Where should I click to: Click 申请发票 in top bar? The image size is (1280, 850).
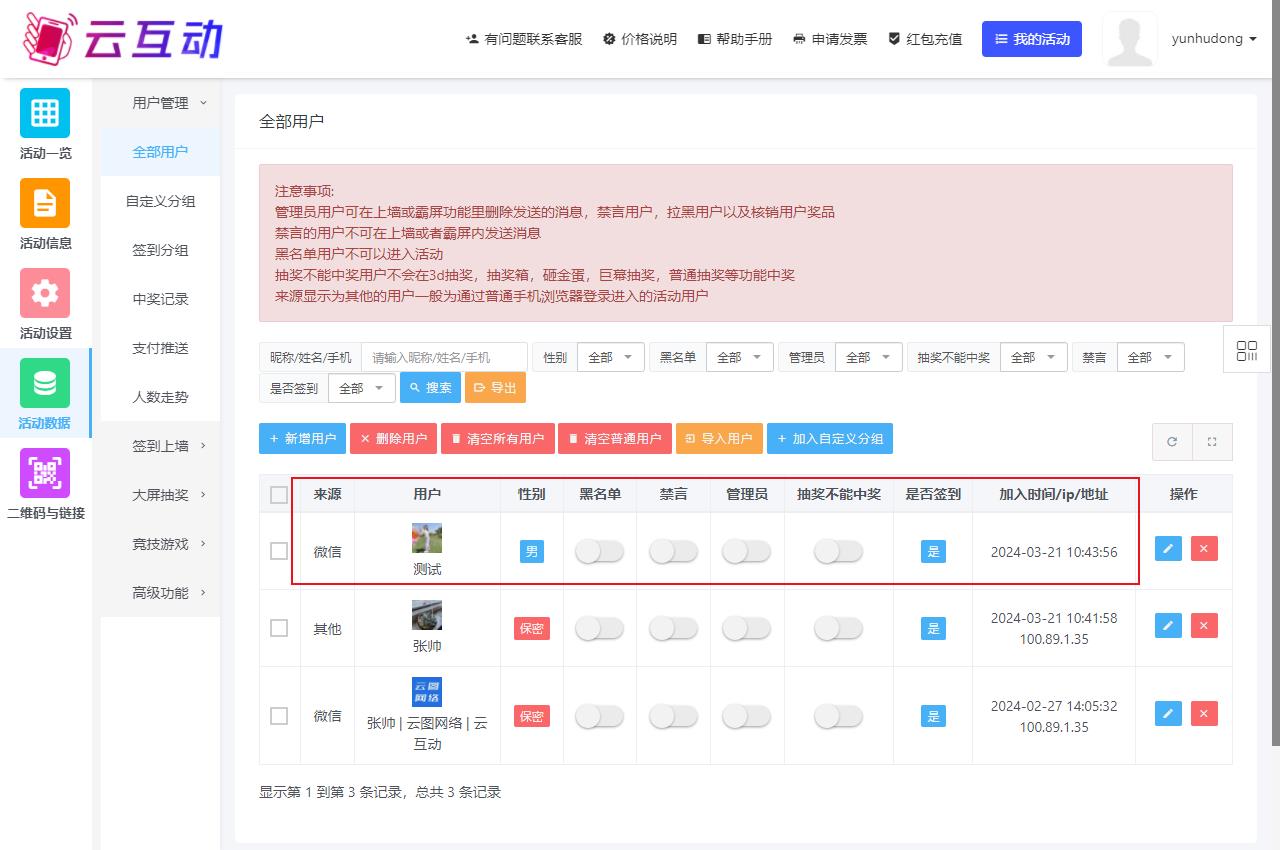click(830, 39)
